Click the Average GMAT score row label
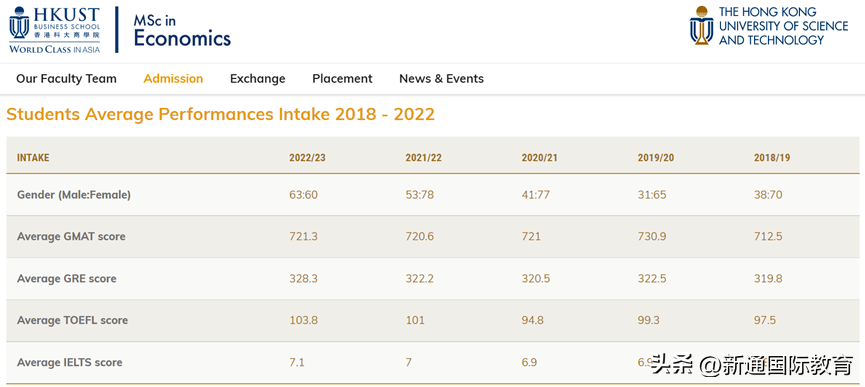This screenshot has width=865, height=387. coord(71,236)
